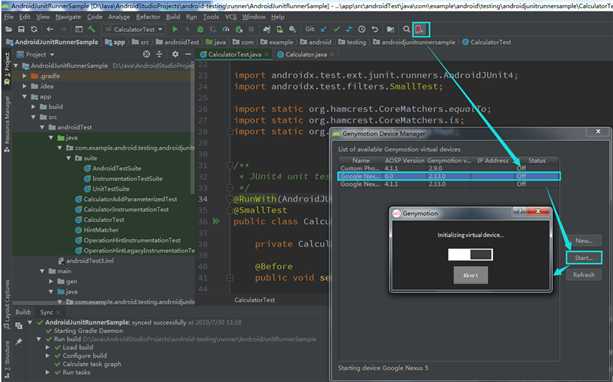Expand Configure build in Build output
This screenshot has width=613, height=382.
point(48,355)
